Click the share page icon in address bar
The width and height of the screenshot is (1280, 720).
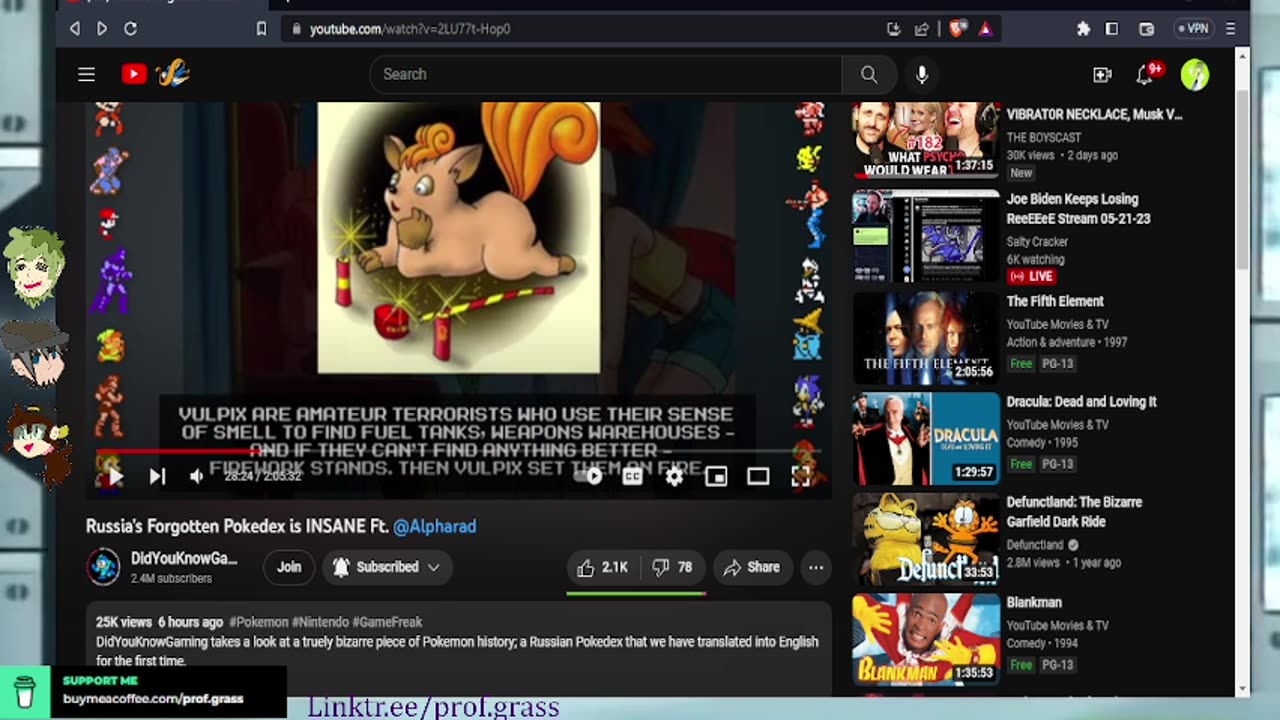921,29
